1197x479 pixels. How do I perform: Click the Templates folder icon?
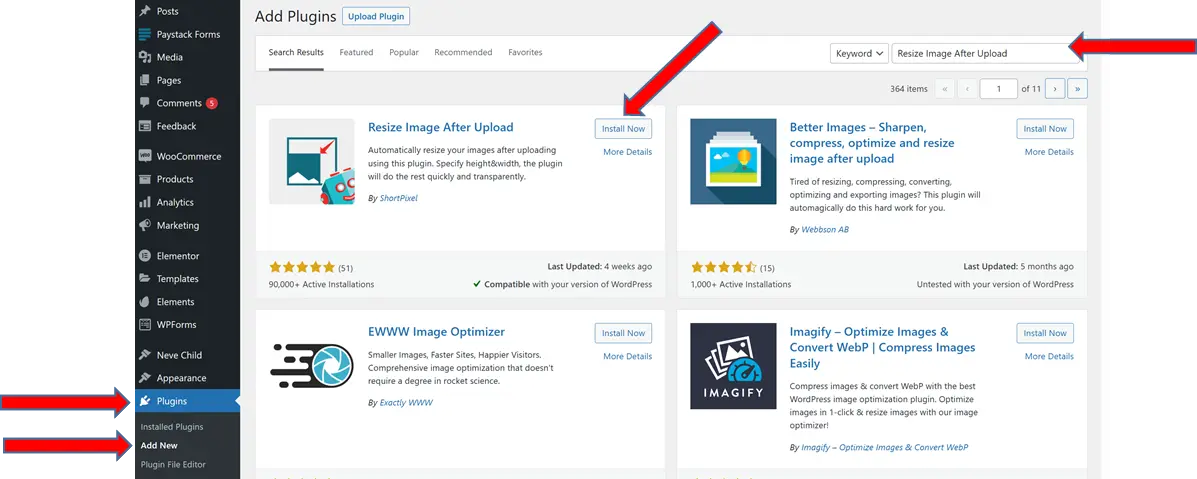tap(144, 279)
